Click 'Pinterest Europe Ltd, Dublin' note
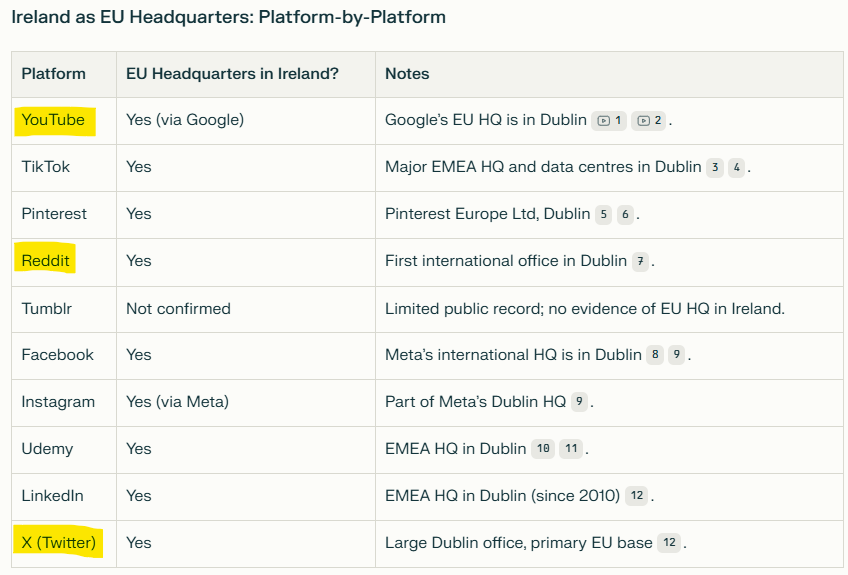Screen dimensions: 848x575 click(487, 214)
